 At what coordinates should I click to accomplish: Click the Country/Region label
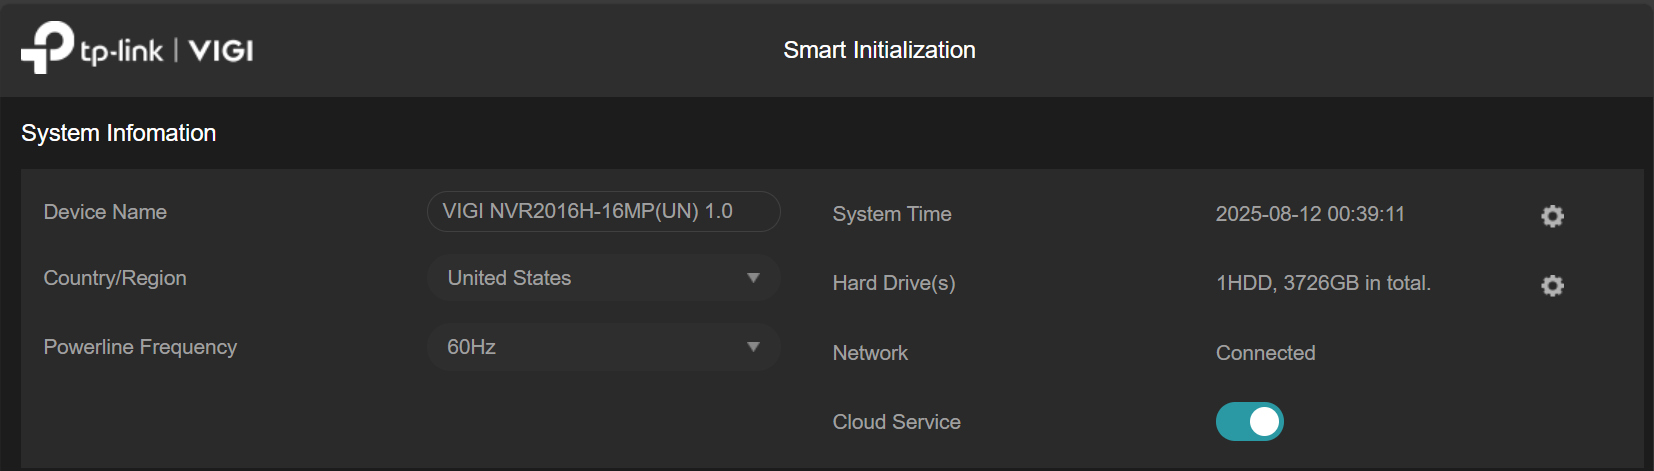click(x=115, y=278)
